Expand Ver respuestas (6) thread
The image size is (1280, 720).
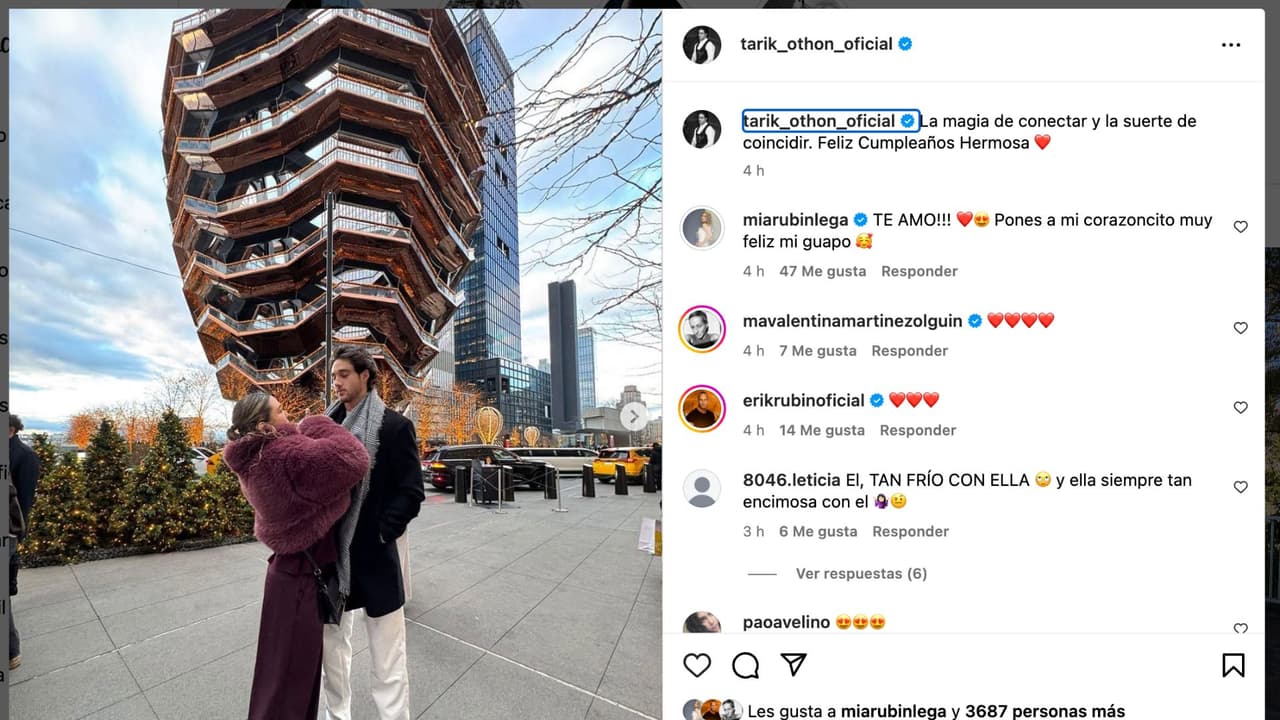[x=861, y=573]
